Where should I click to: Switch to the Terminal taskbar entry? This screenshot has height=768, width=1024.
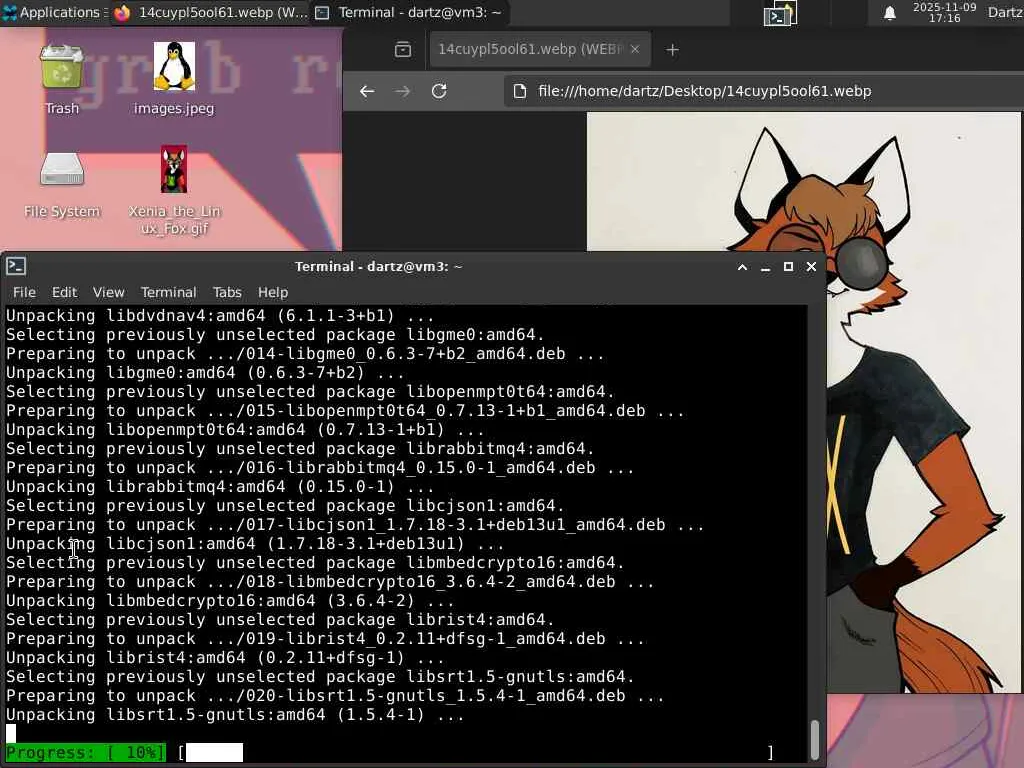[408, 12]
